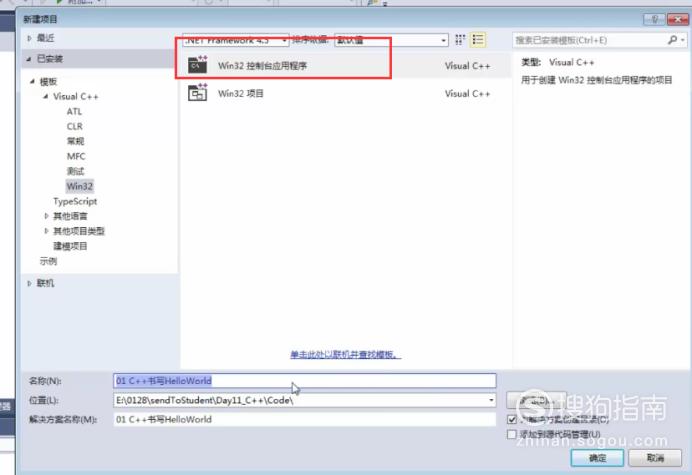The height and width of the screenshot is (475, 692).
Task: Click 确定 to confirm
Action: point(597,458)
